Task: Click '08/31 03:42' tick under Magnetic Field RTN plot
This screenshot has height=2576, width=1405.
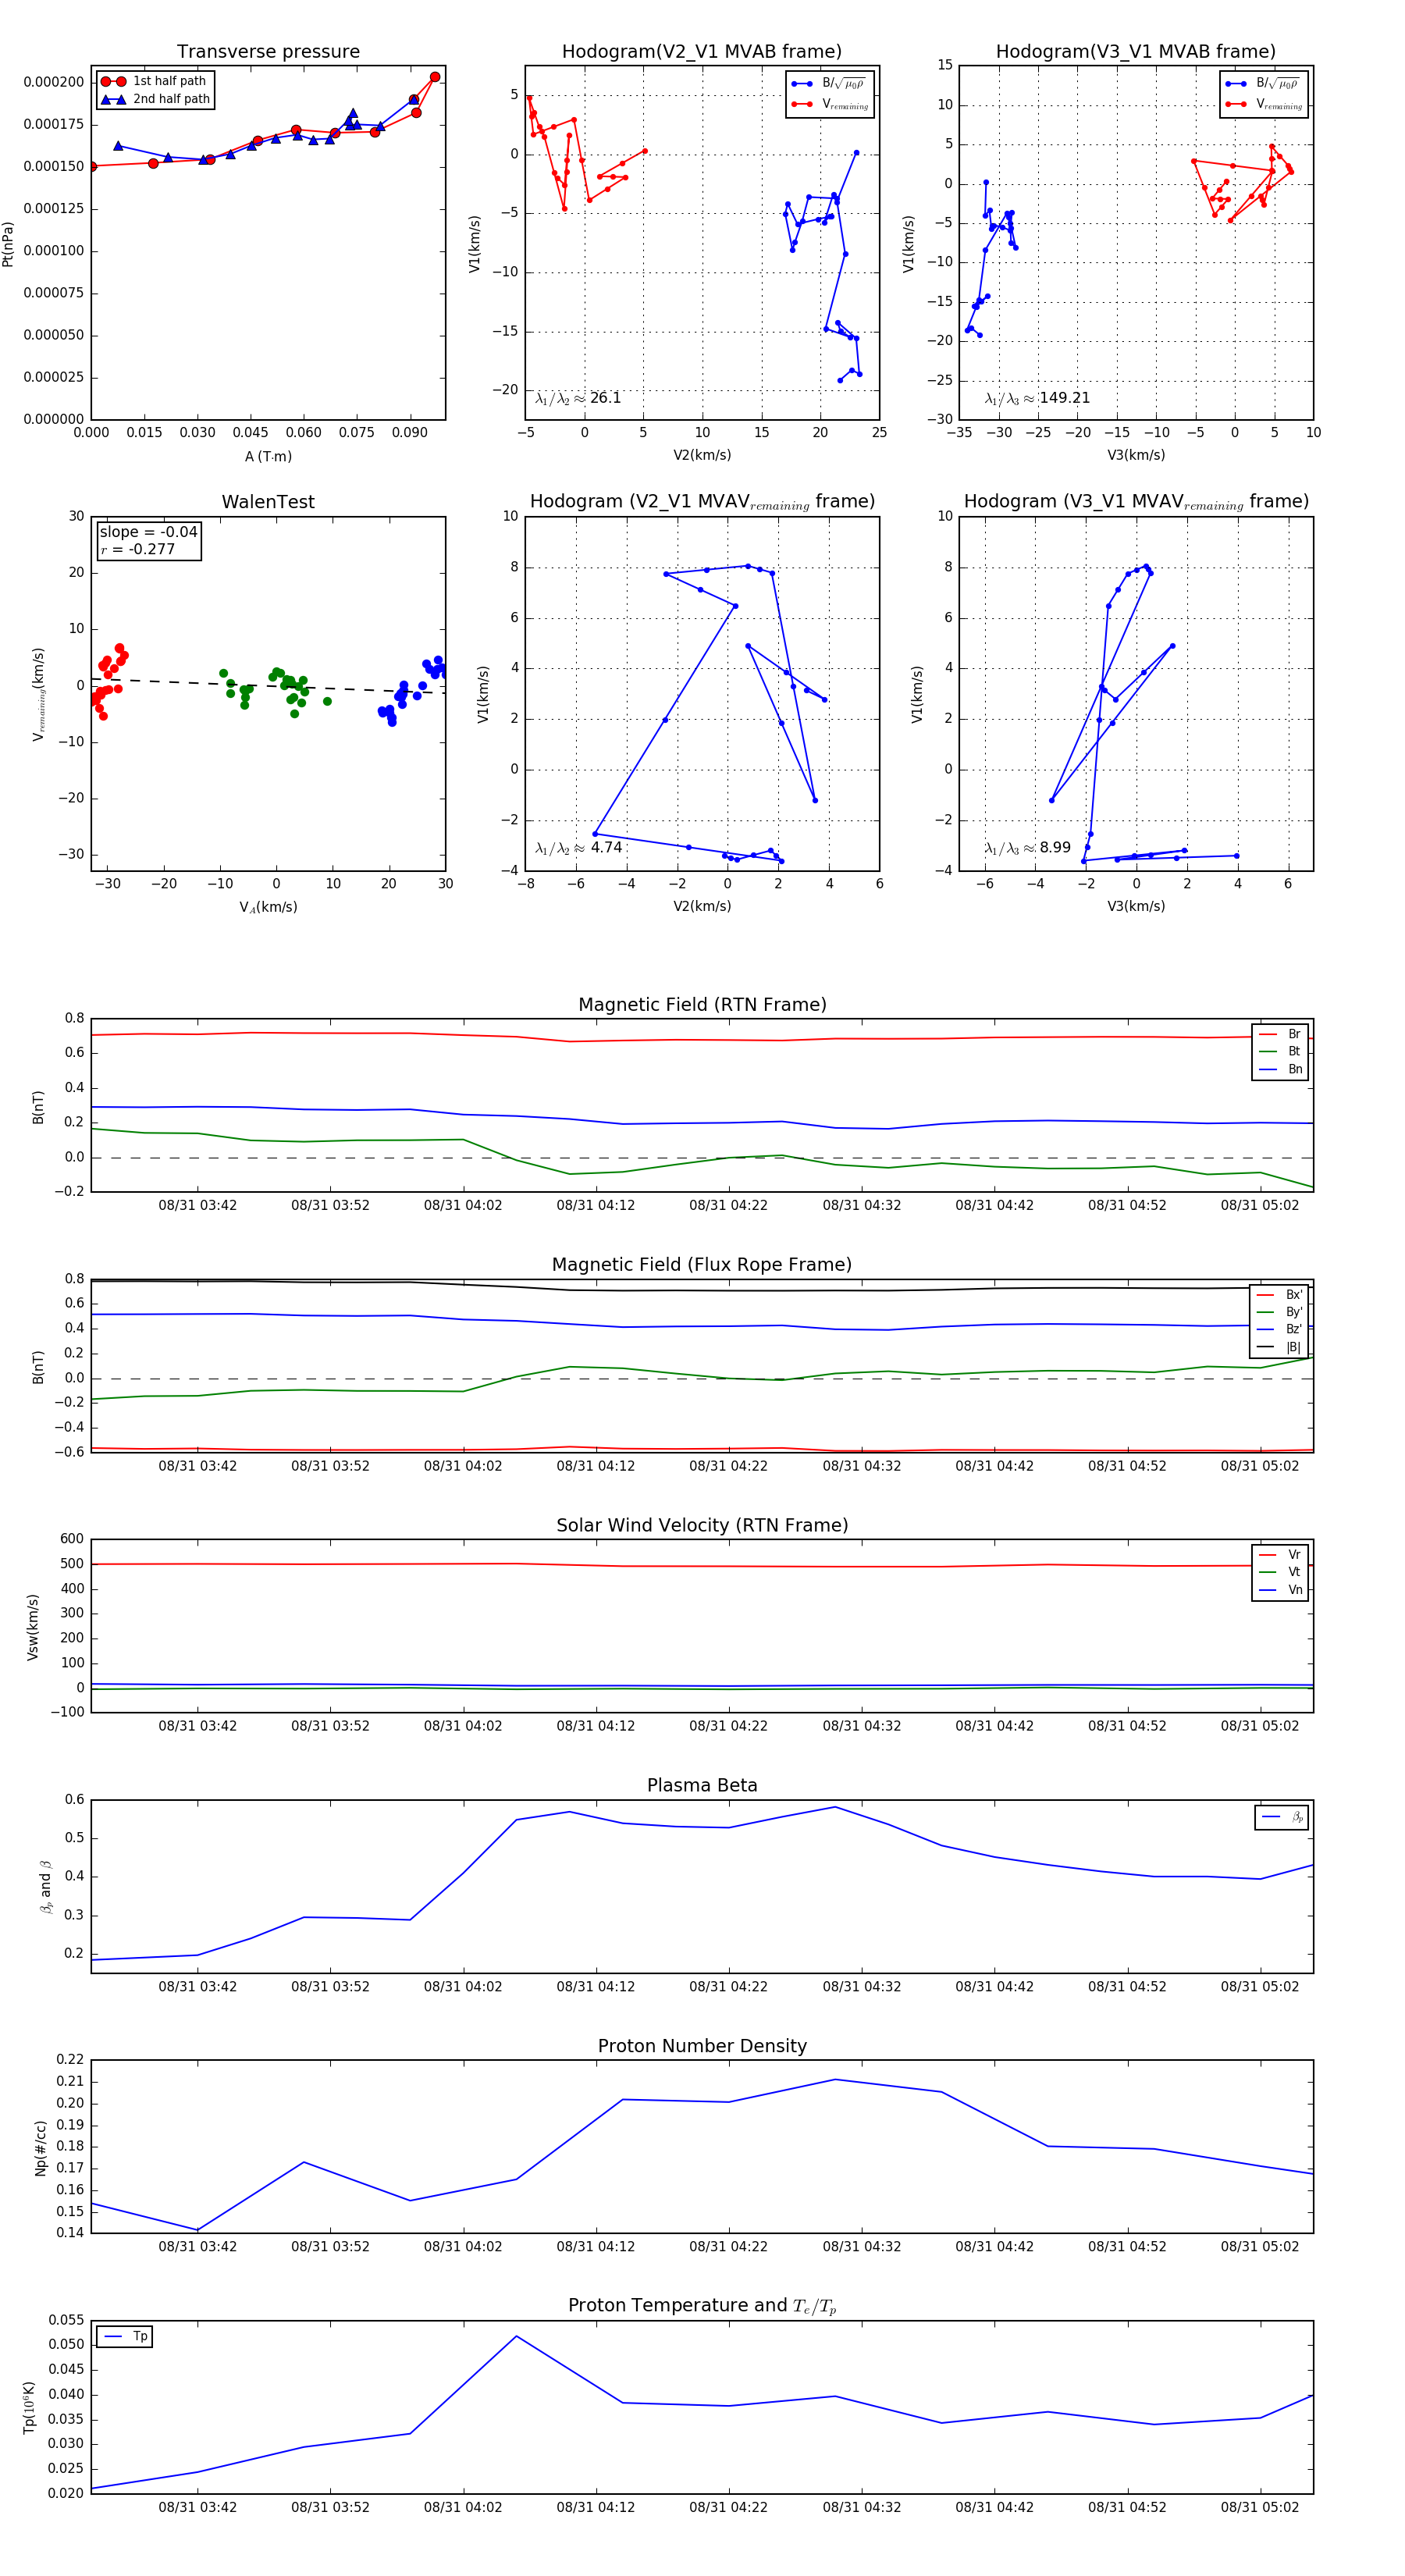Action: point(197,1206)
